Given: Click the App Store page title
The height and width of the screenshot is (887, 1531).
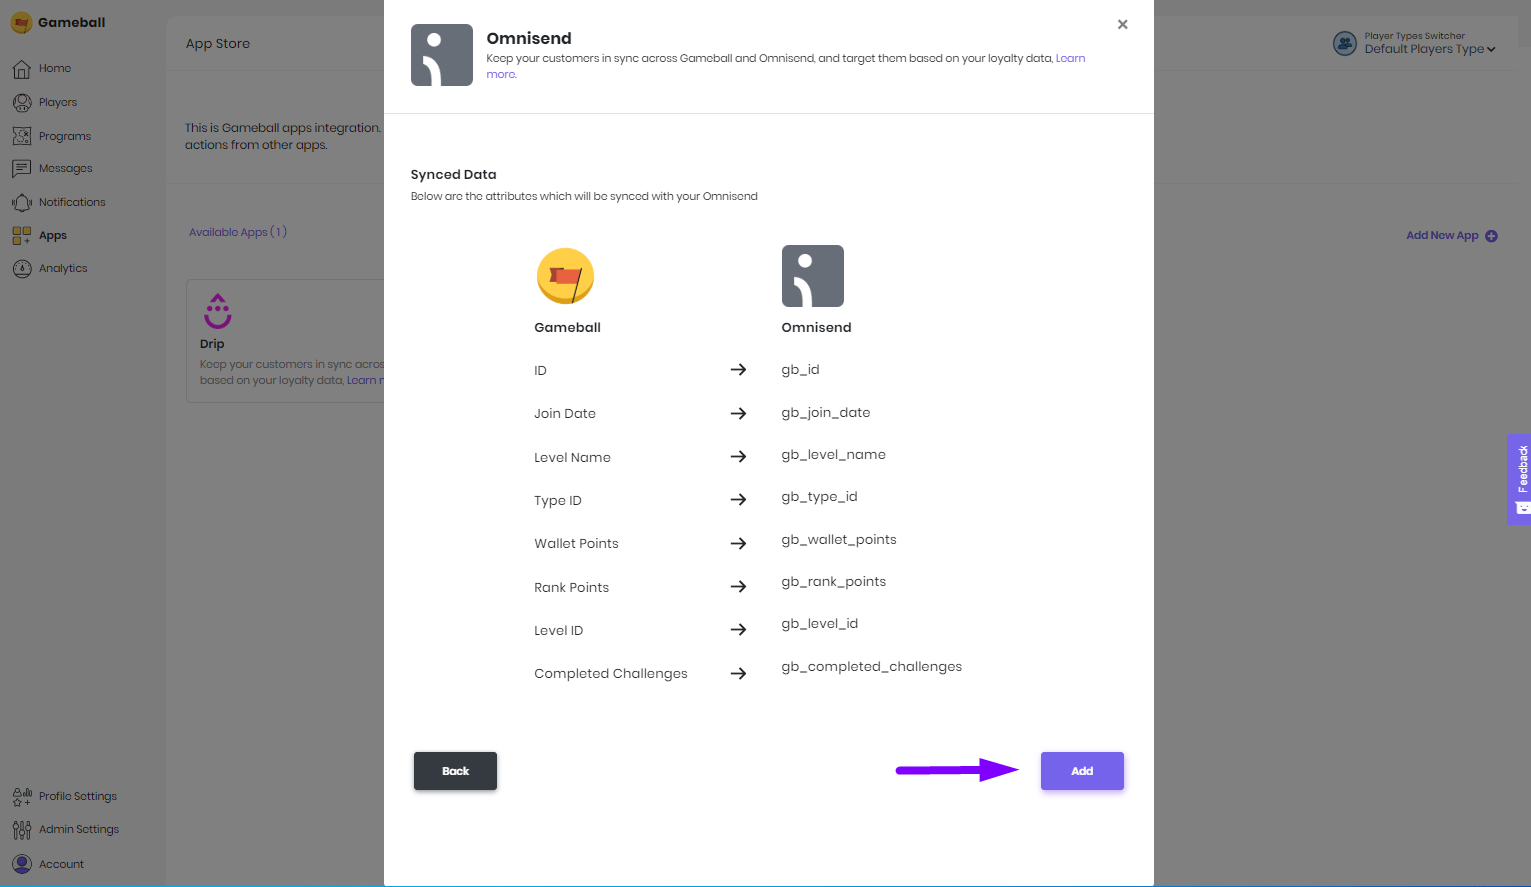Looking at the screenshot, I should [x=218, y=44].
